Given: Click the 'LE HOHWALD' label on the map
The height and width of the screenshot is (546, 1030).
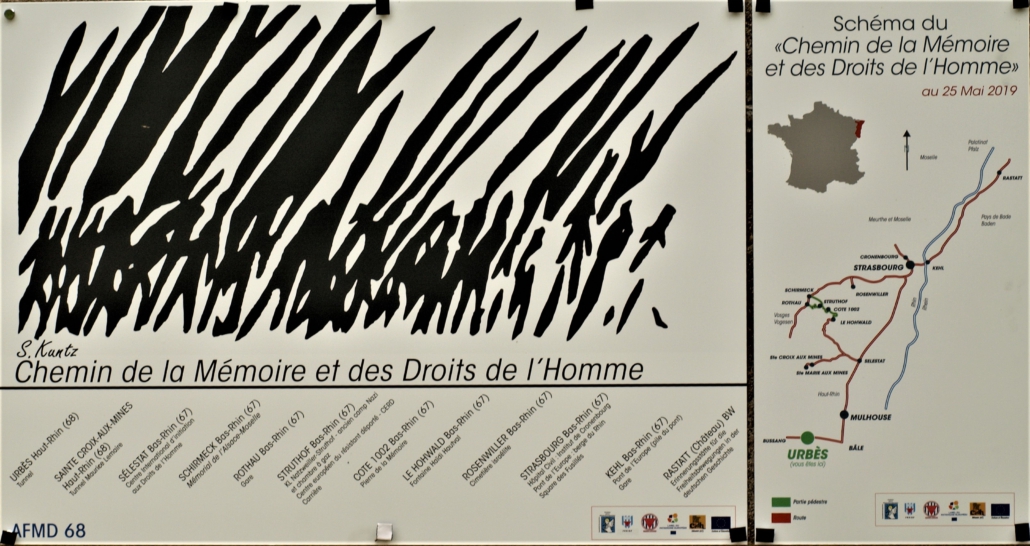Looking at the screenshot, I should point(856,323).
